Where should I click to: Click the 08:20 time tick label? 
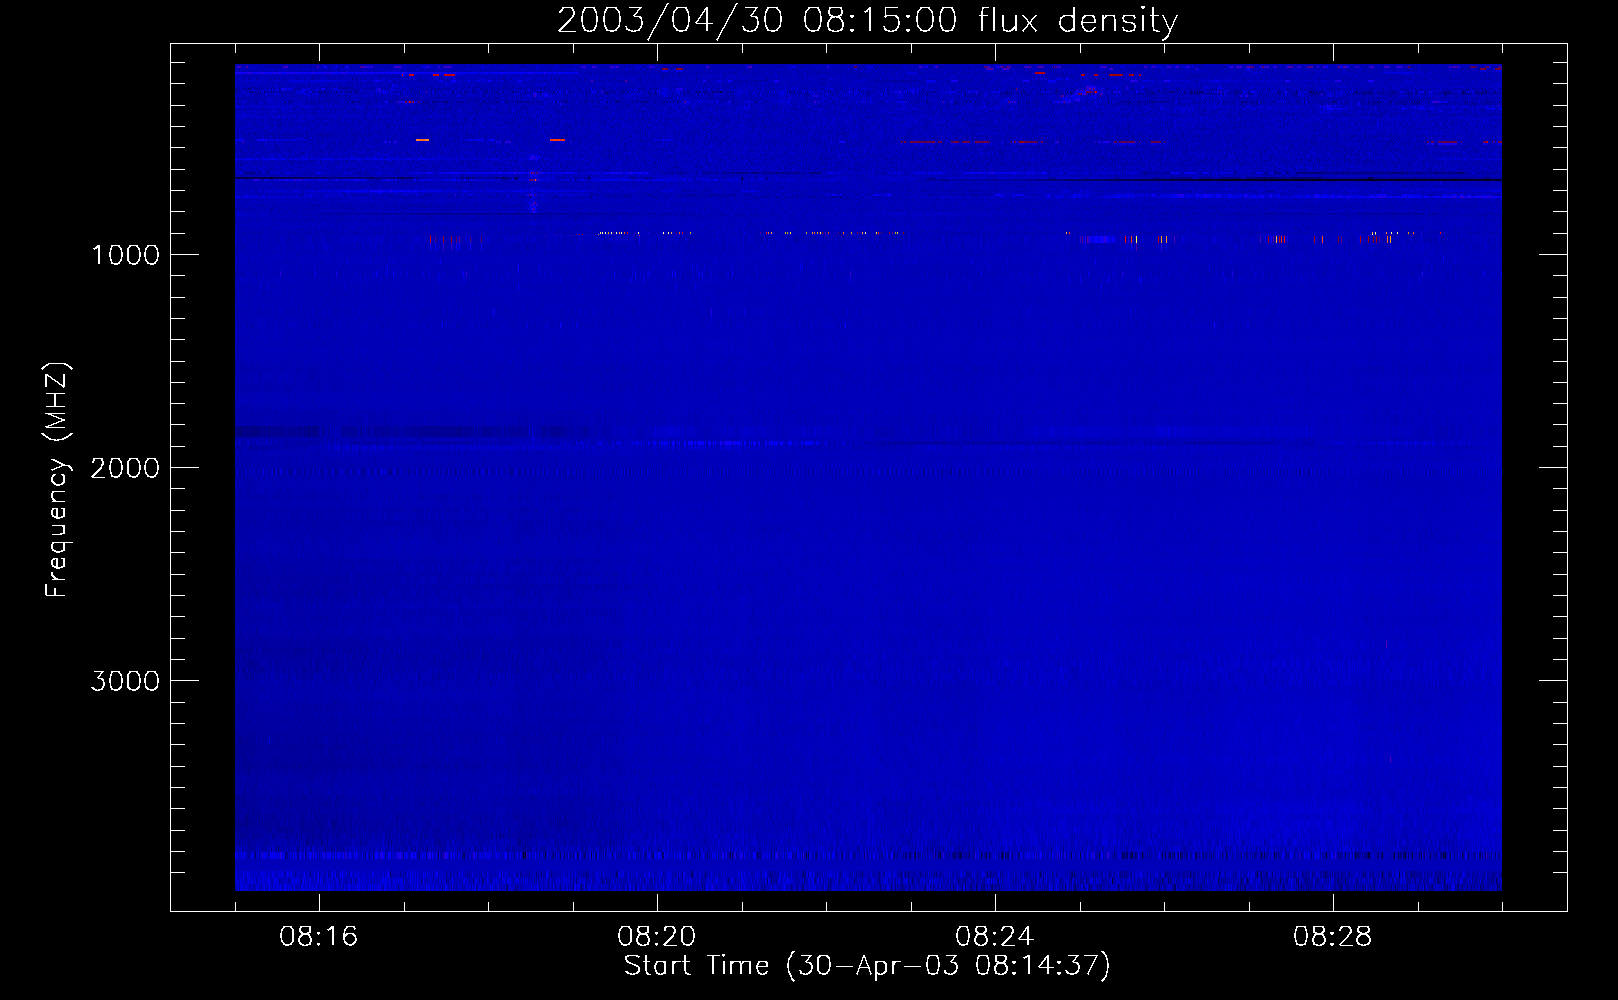point(657,936)
